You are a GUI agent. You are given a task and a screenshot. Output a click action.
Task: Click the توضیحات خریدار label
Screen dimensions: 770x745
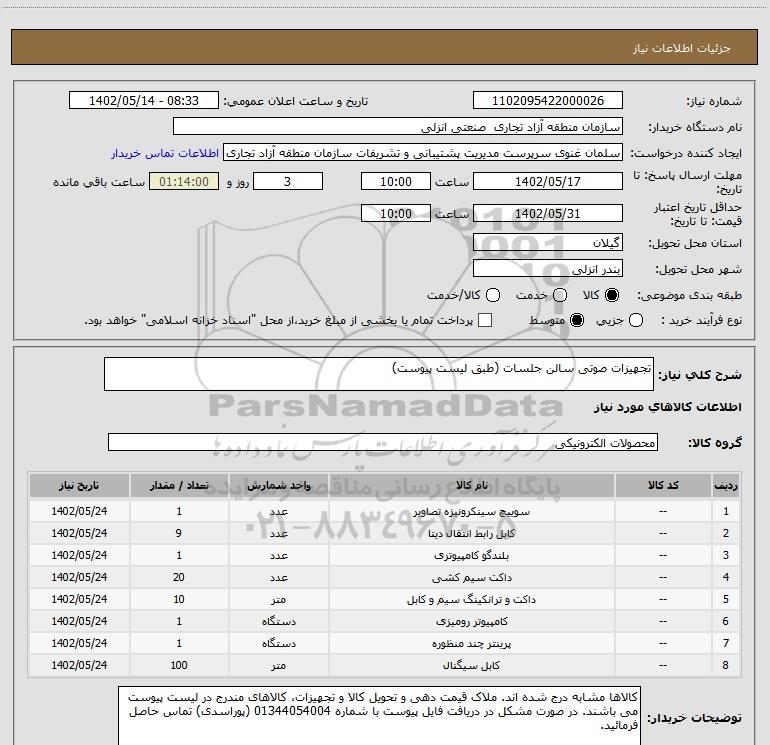pyautogui.click(x=694, y=718)
